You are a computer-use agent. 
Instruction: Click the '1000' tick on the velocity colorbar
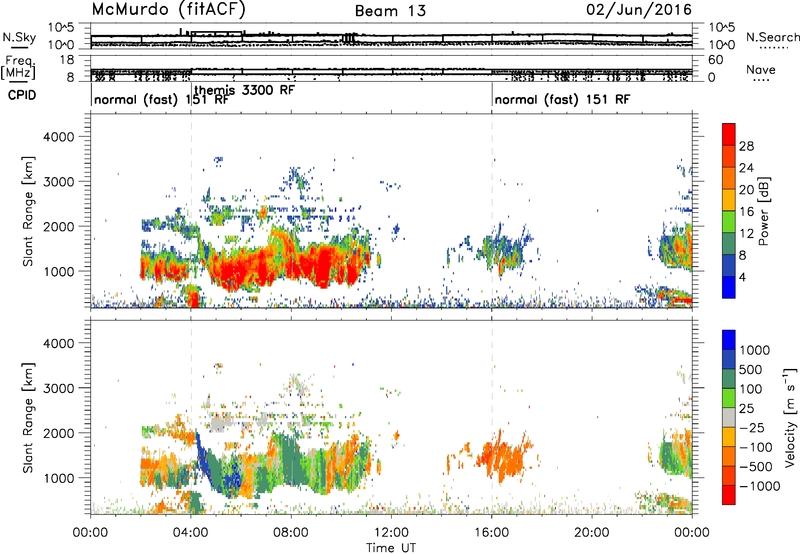click(x=755, y=350)
